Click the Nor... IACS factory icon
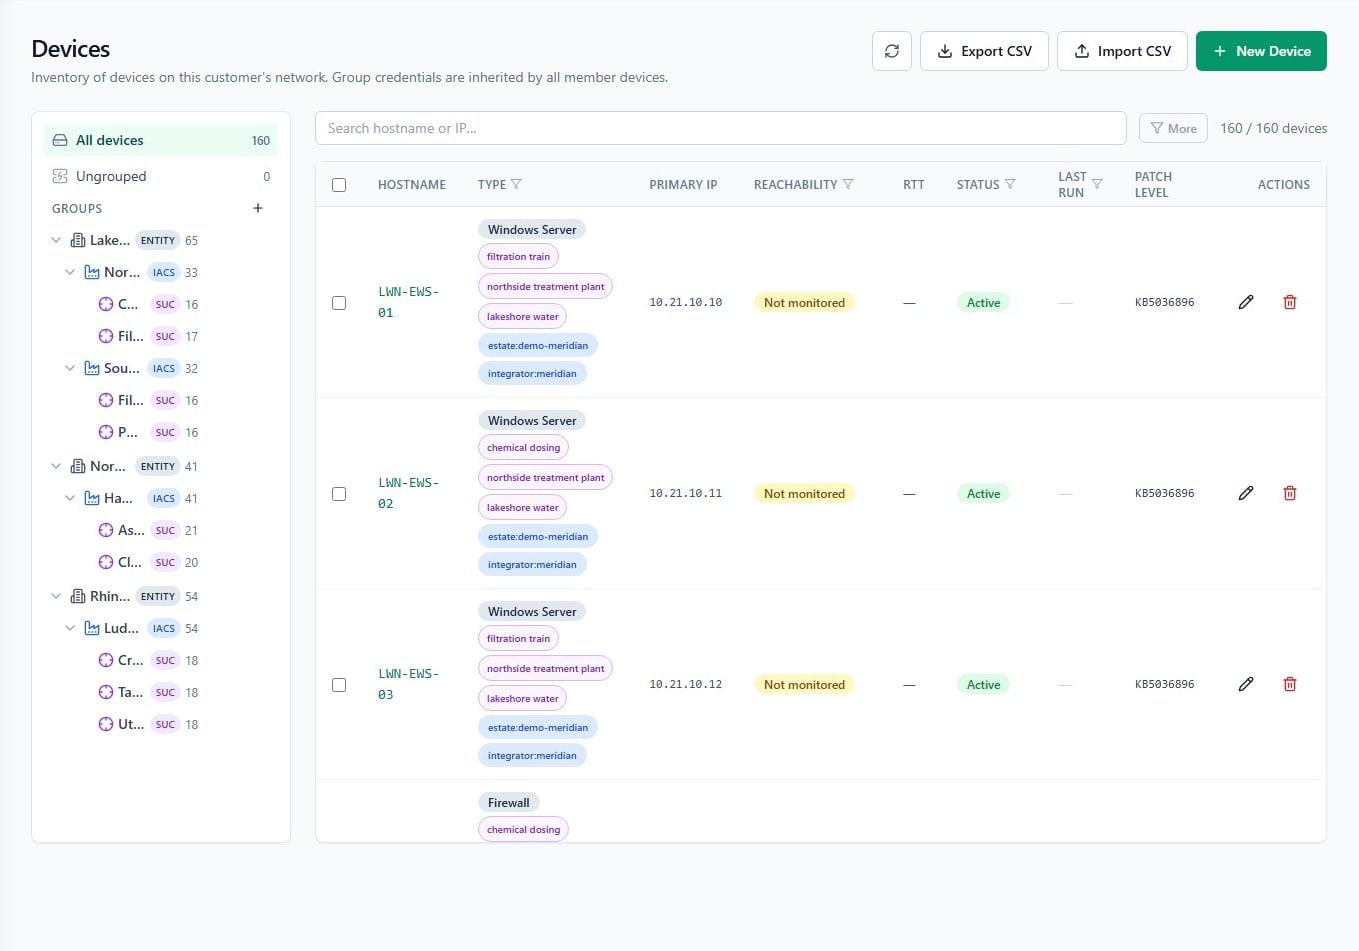The image size is (1359, 951). tap(92, 272)
